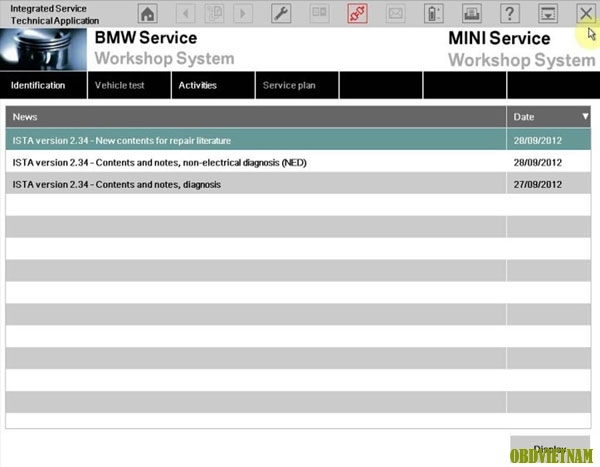
Task: Open the help question mark icon
Action: [x=510, y=14]
